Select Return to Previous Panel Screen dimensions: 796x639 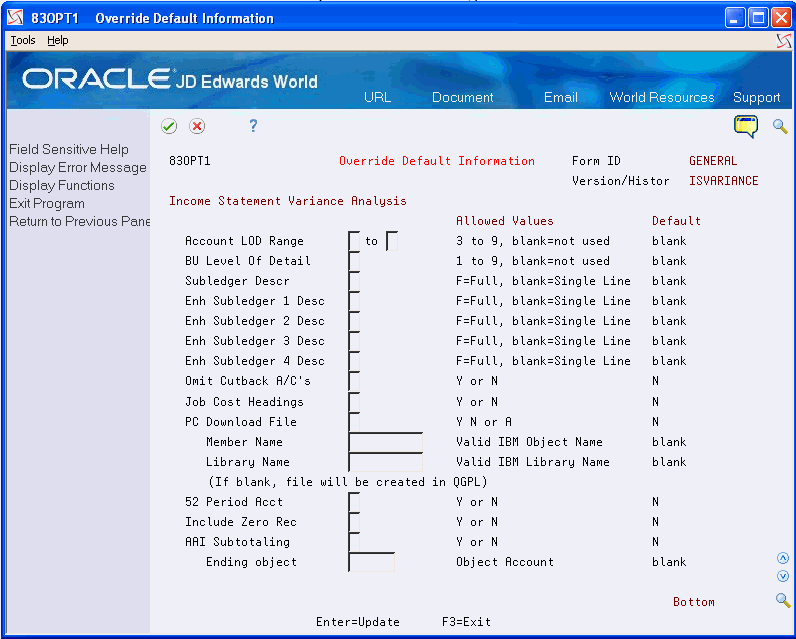tap(79, 221)
